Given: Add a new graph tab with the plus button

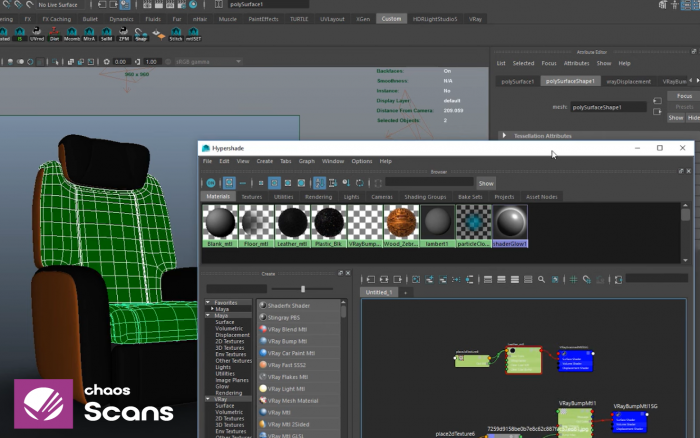Looking at the screenshot, I should point(405,292).
